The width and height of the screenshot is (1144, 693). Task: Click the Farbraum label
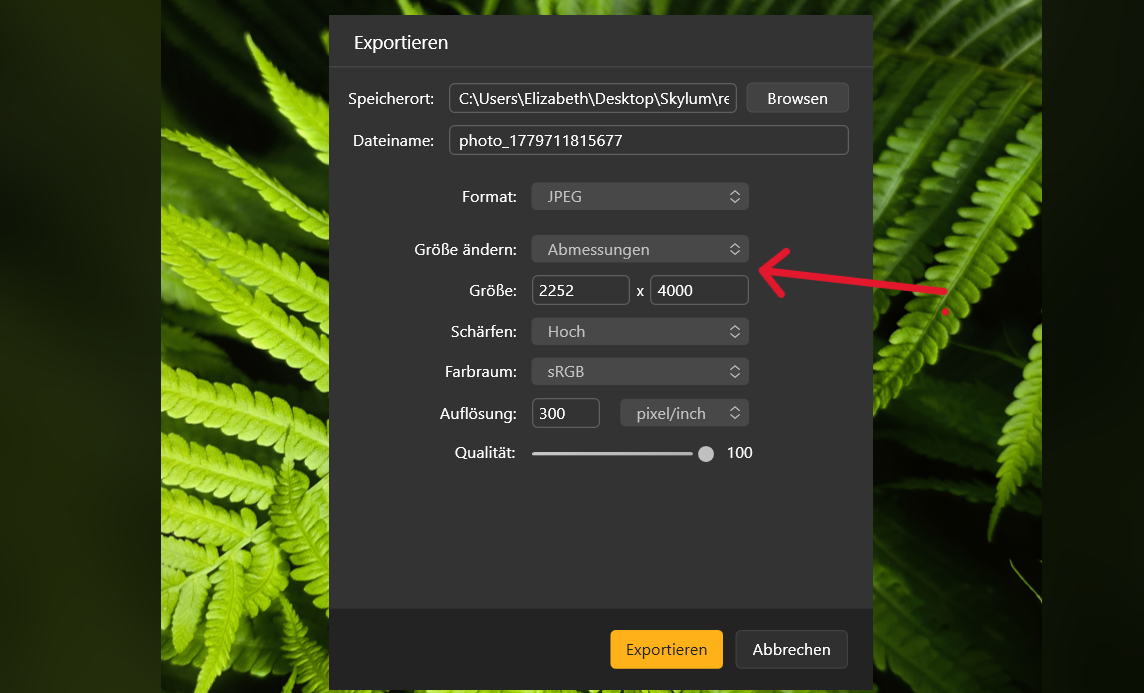click(x=481, y=371)
